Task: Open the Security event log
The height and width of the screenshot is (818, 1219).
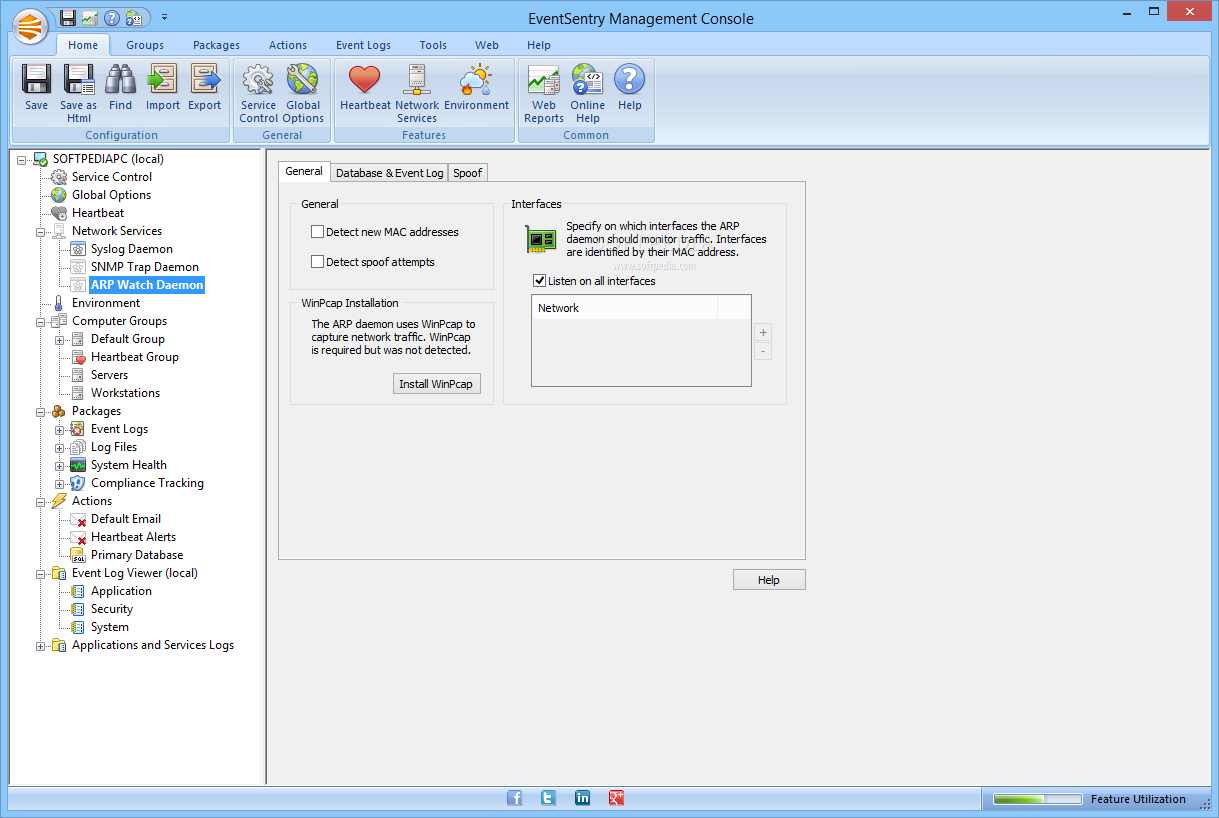Action: pos(112,609)
